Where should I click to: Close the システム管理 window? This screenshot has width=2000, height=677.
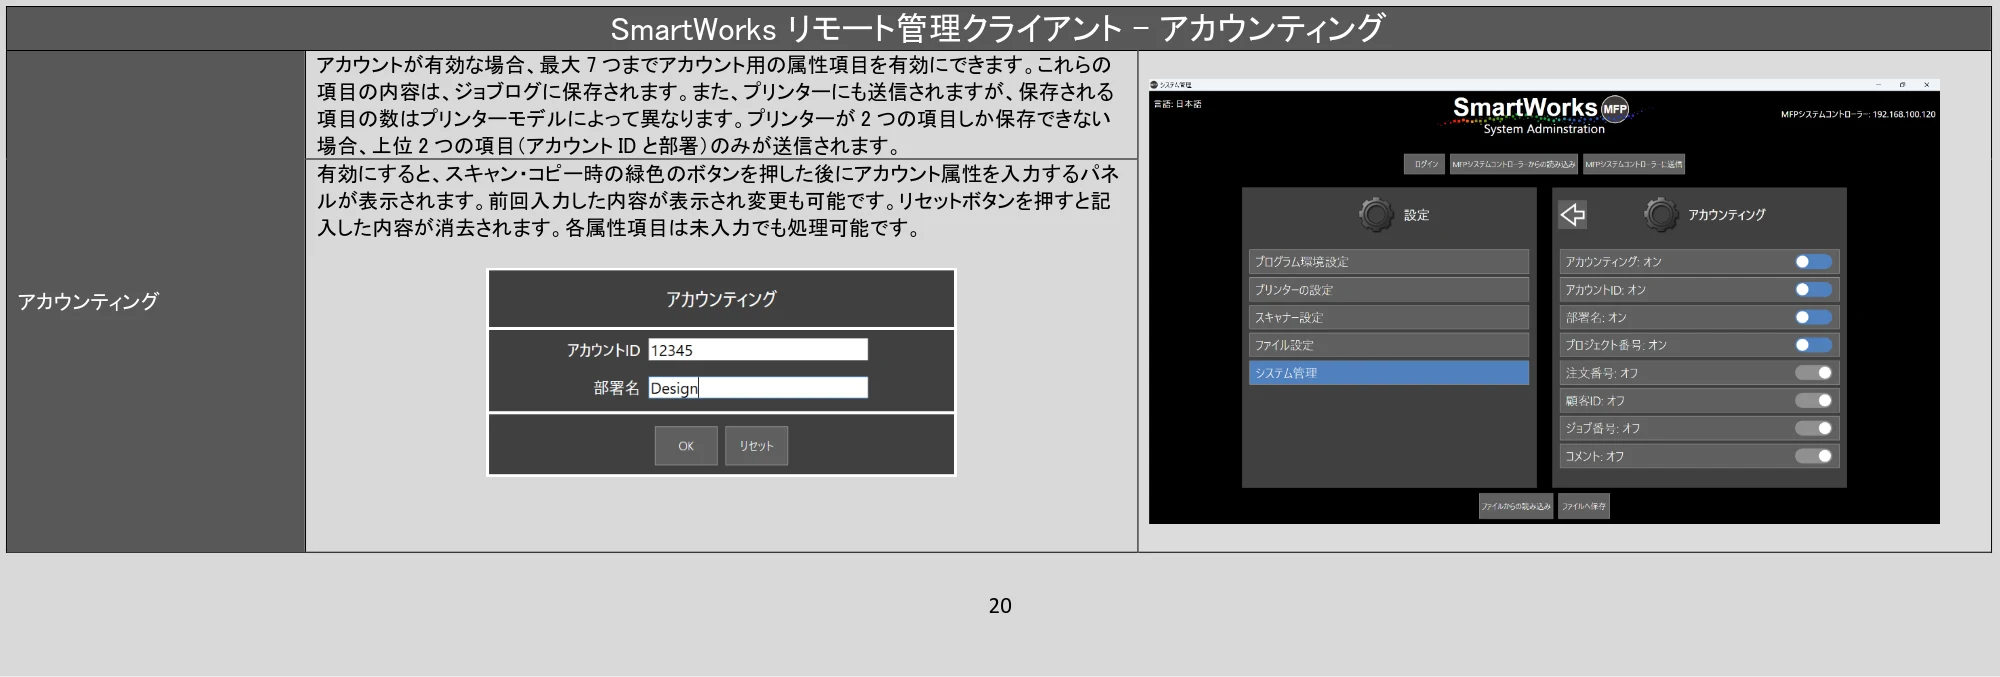click(1926, 85)
